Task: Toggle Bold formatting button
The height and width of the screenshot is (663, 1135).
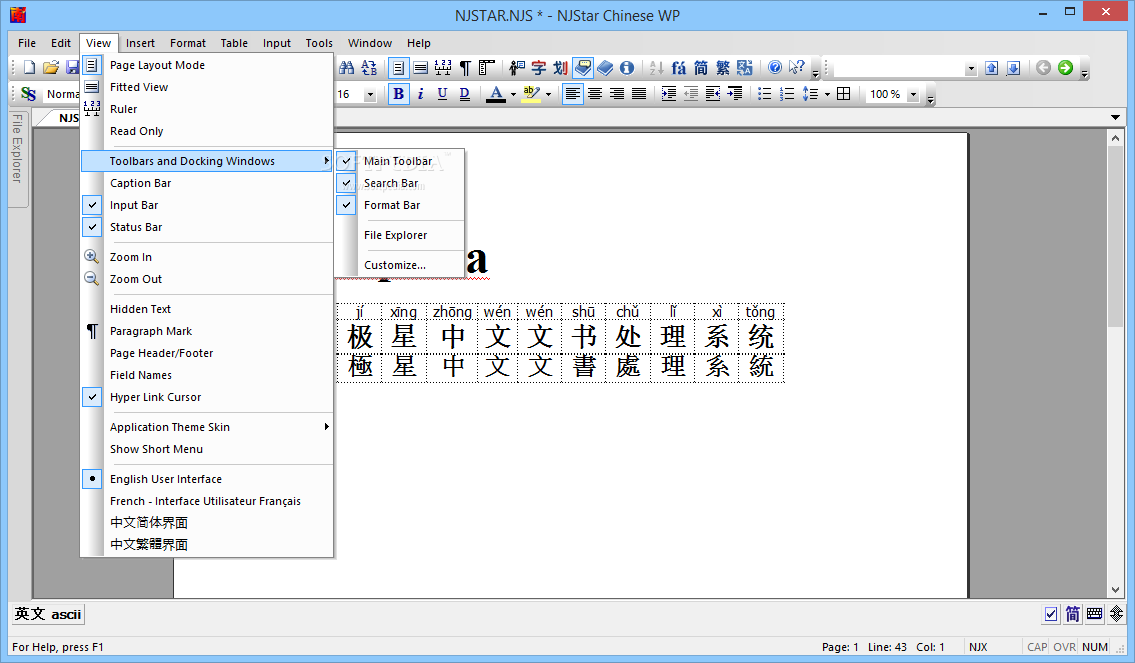Action: (398, 94)
